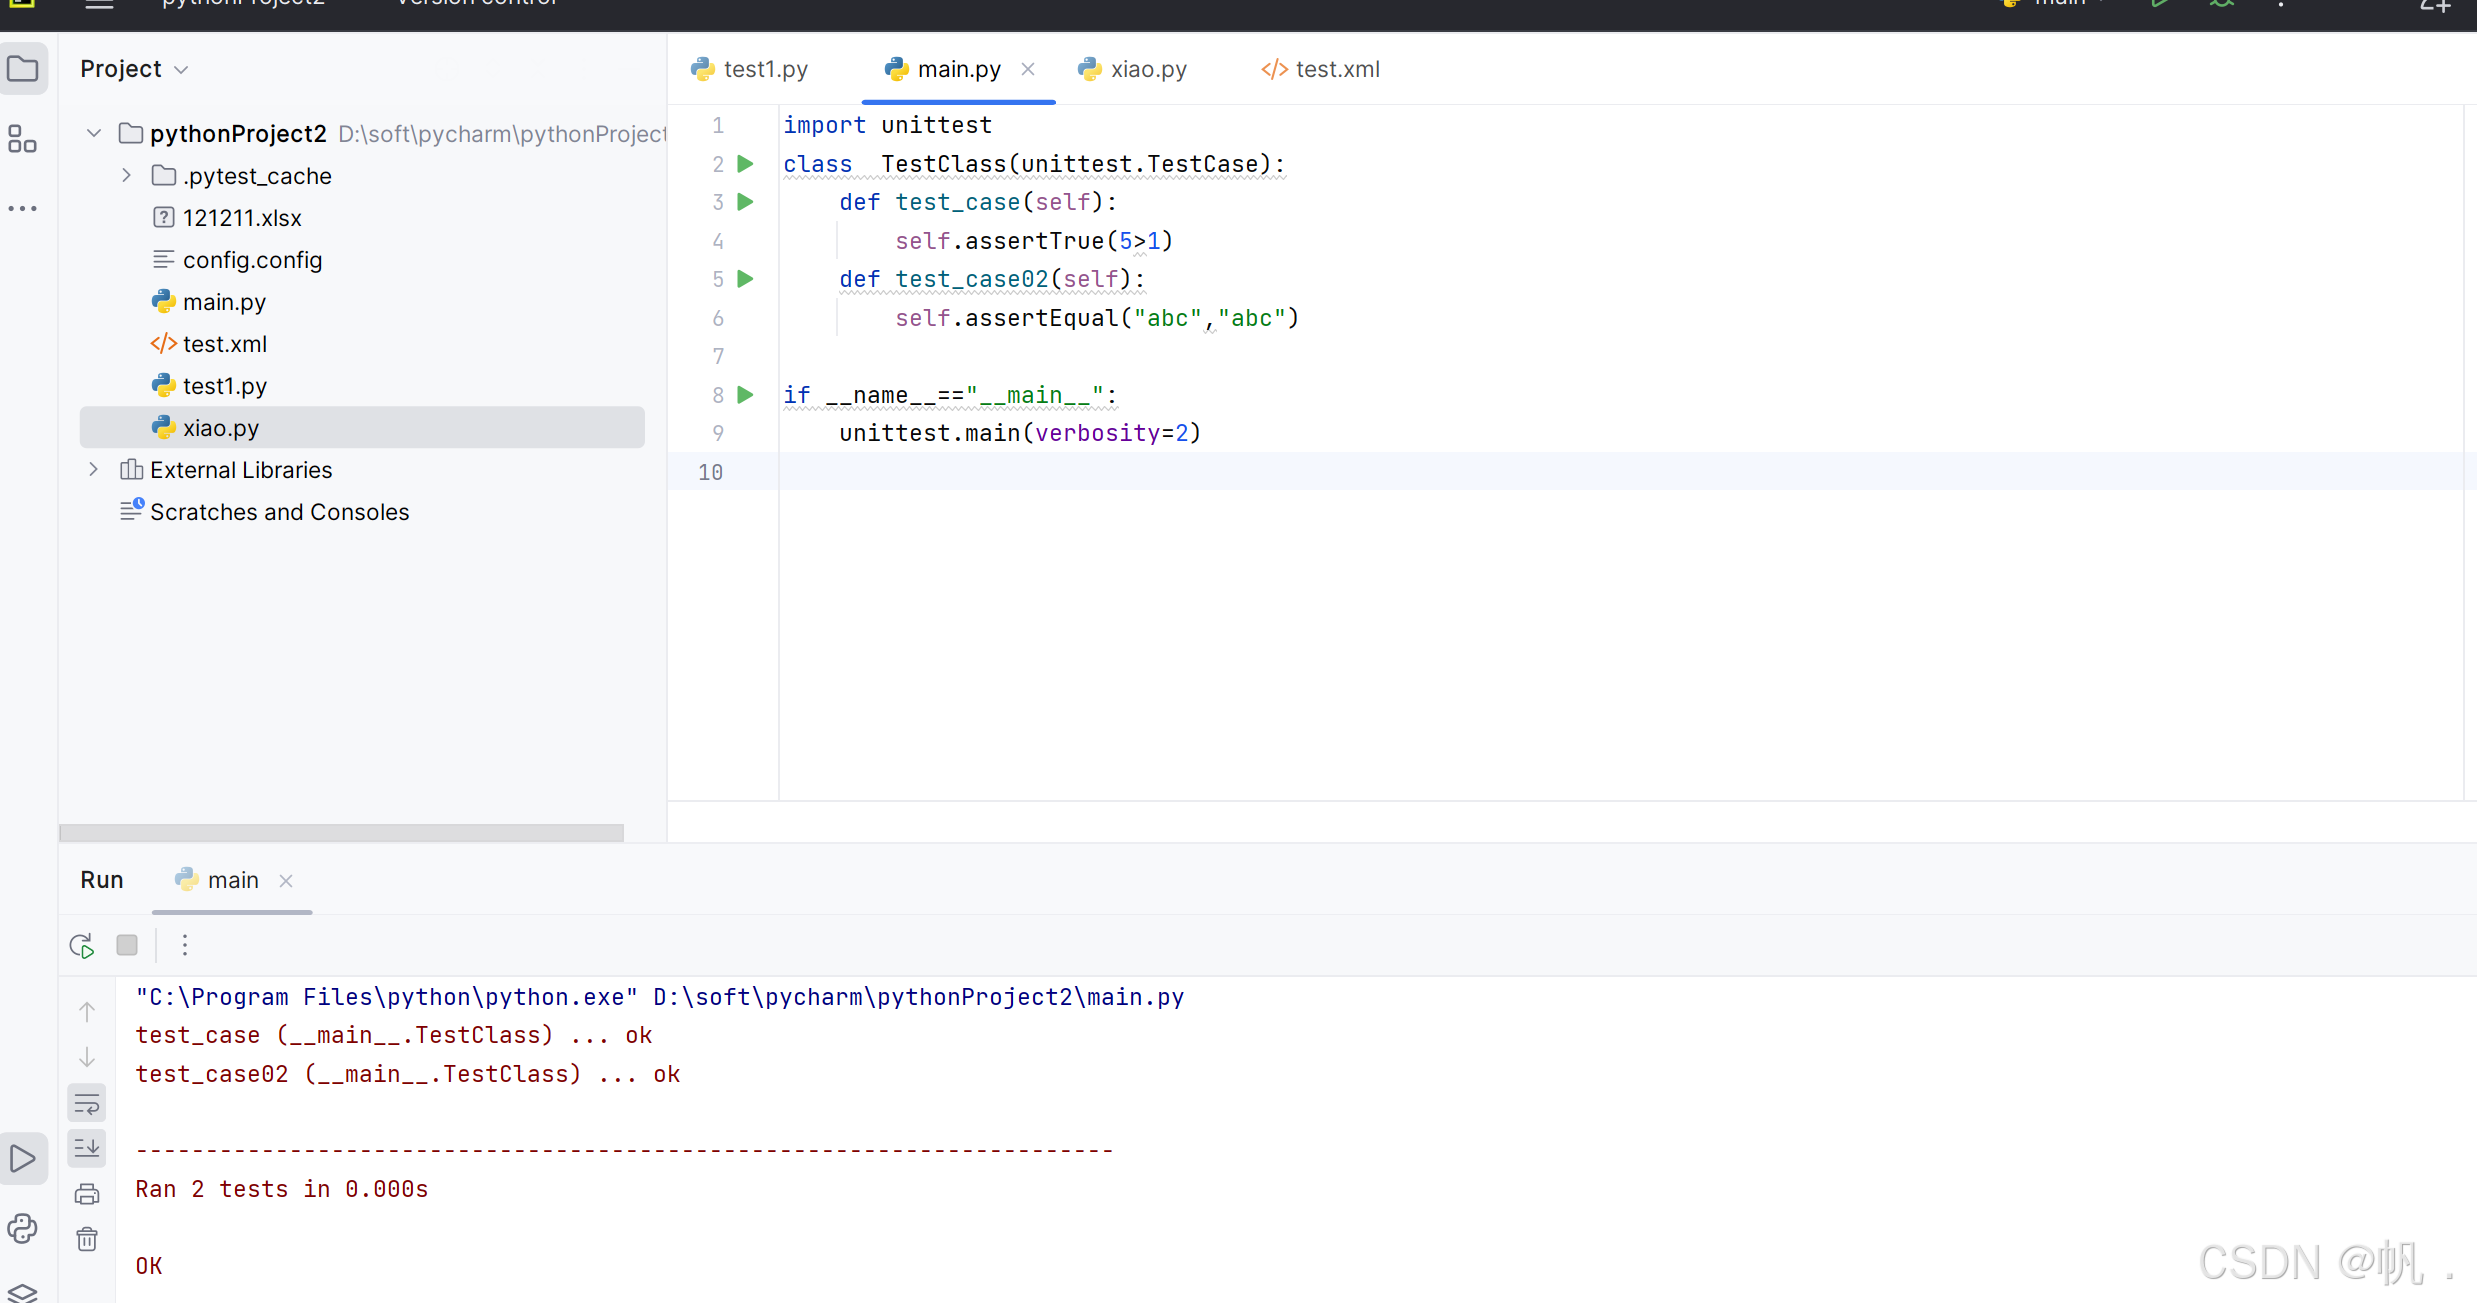Open the Project tool window folder icon
The image size is (2477, 1303).
(23, 68)
